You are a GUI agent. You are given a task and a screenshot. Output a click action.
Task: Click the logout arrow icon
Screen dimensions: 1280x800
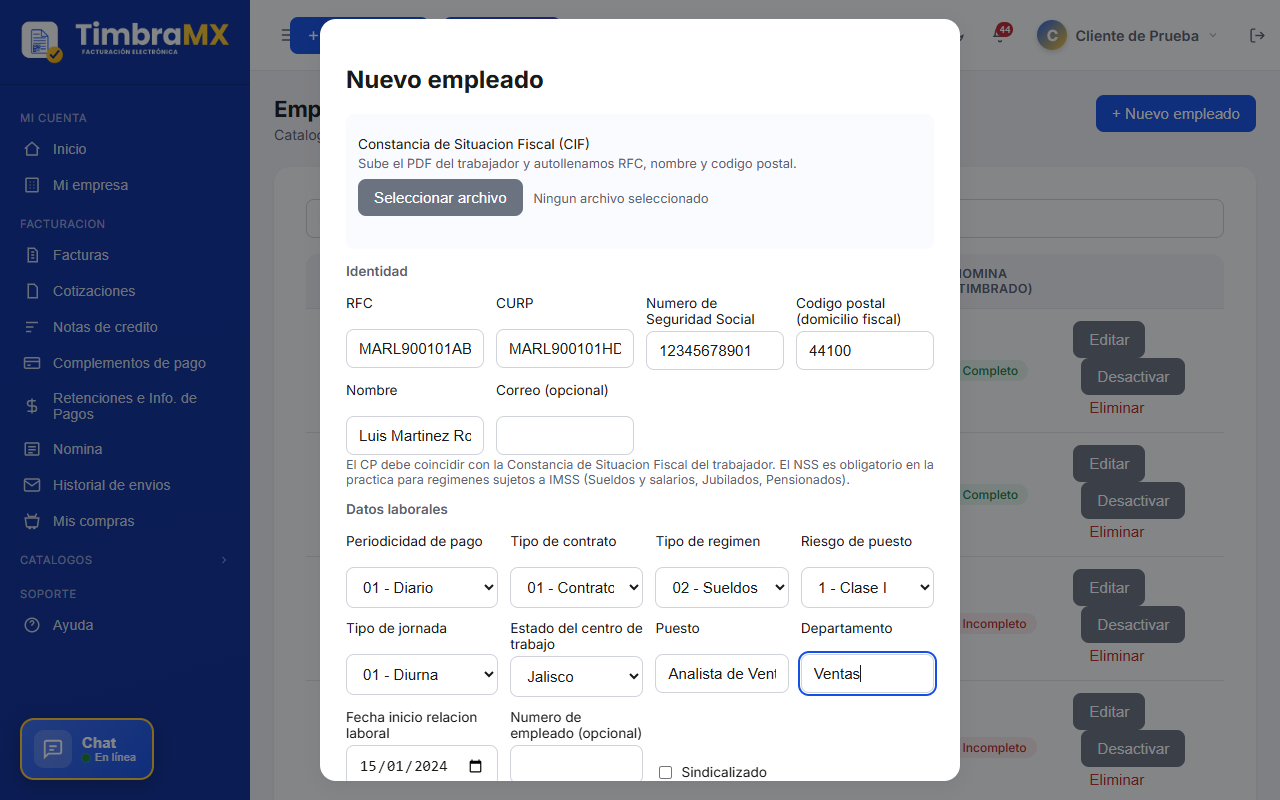pos(1258,35)
